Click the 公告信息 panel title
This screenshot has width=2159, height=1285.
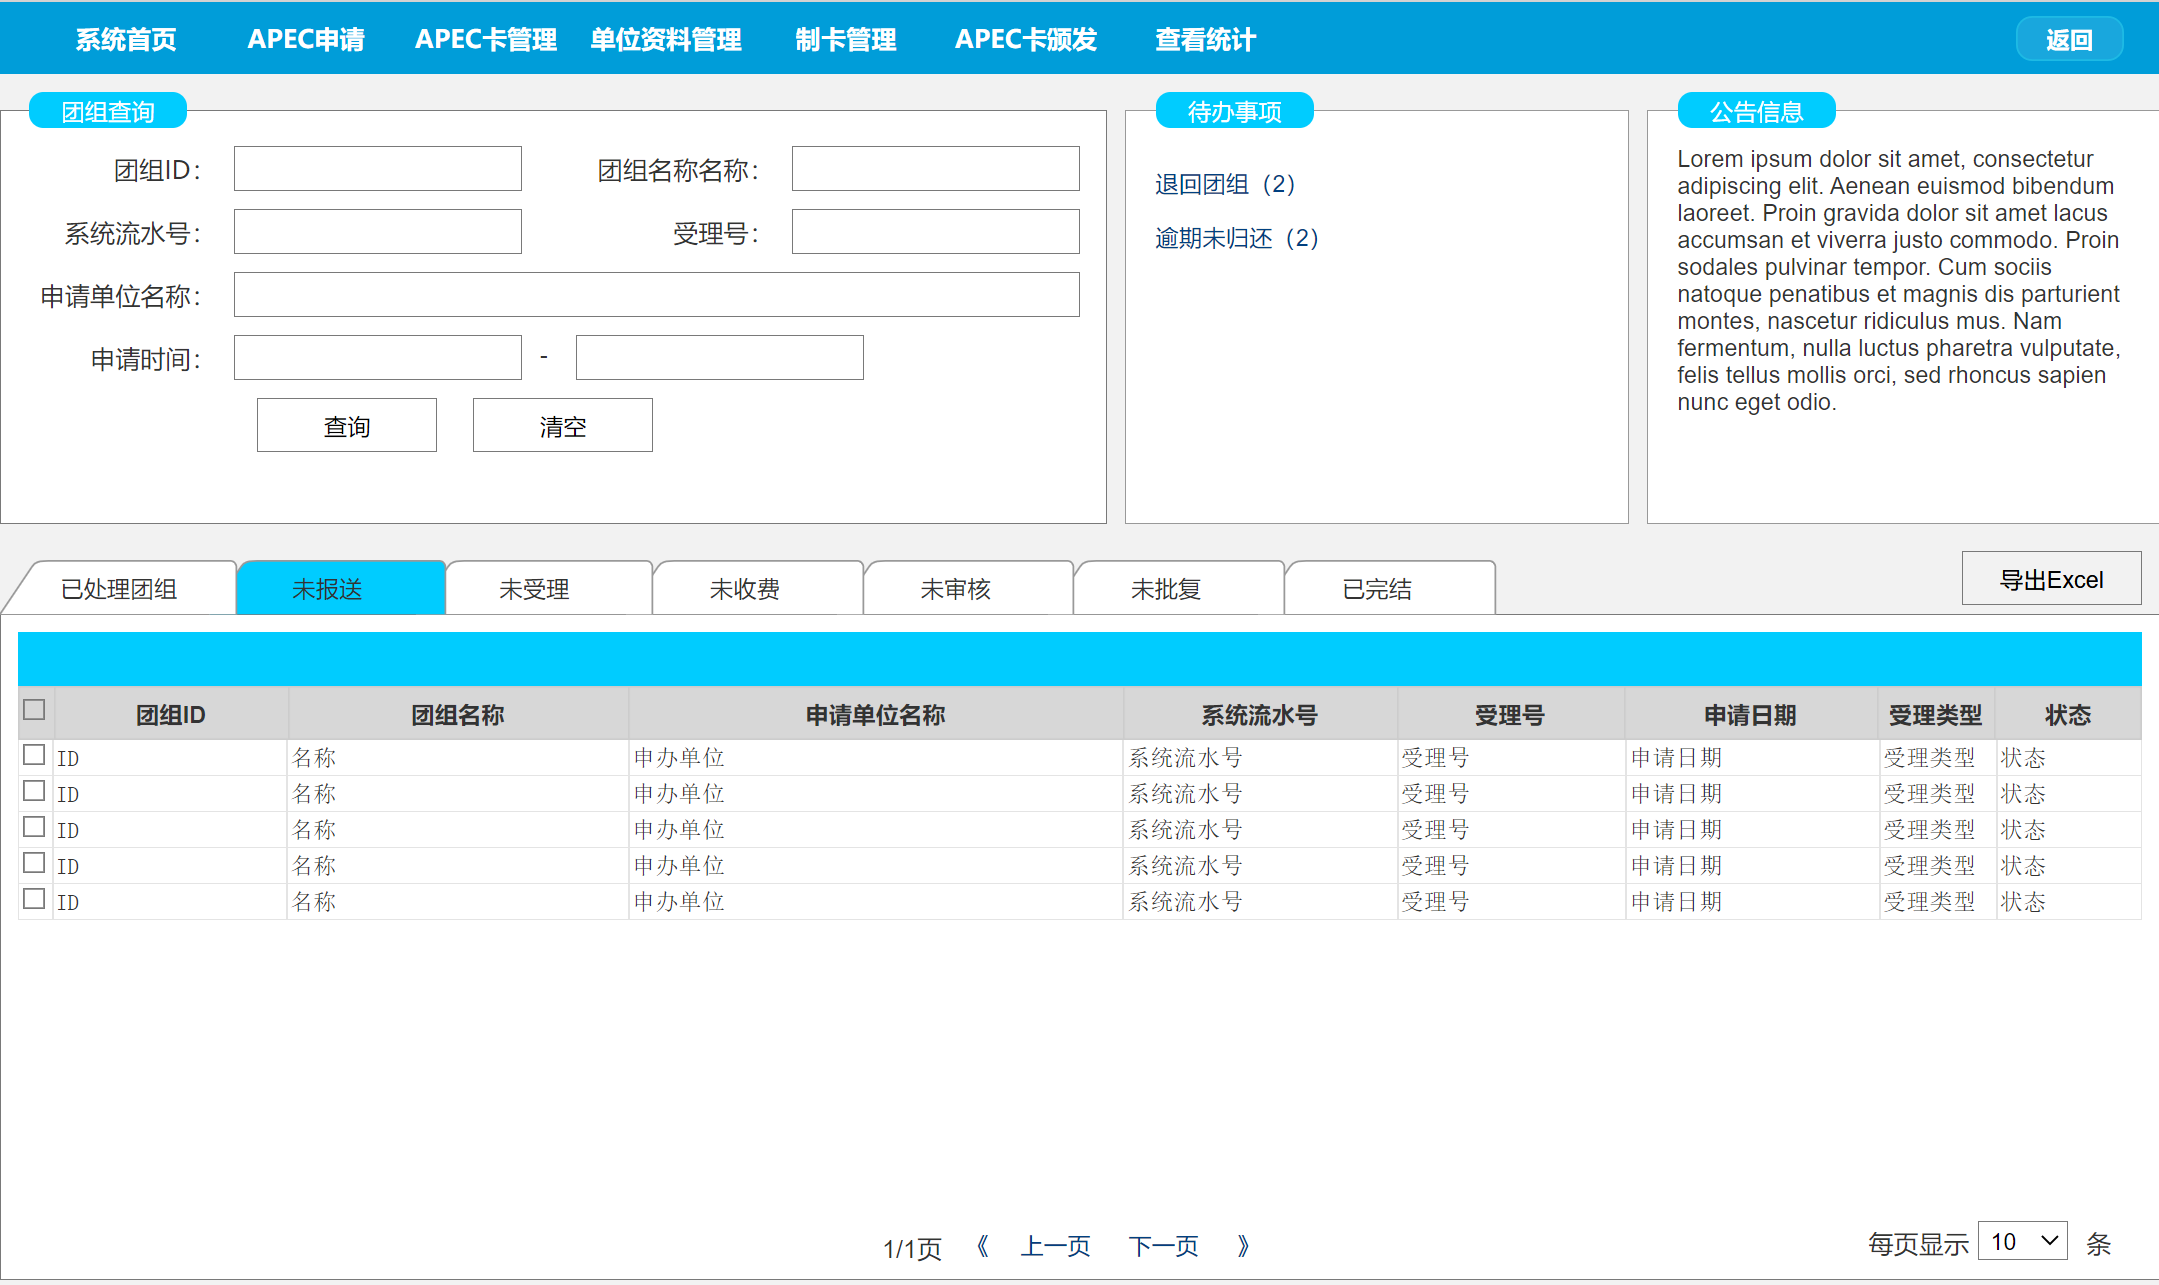[1757, 111]
